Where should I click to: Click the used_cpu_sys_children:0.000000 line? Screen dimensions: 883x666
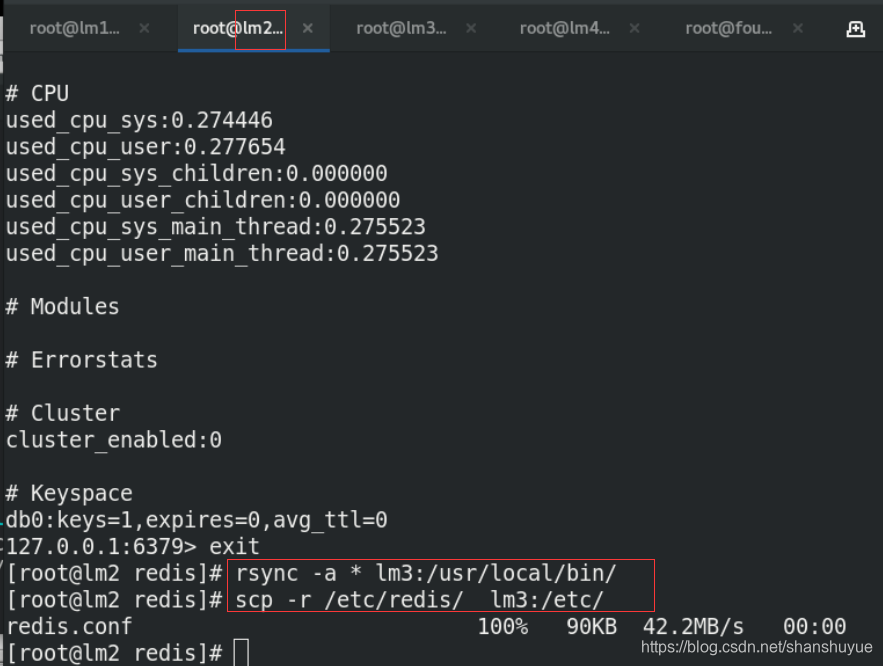[x=197, y=173]
